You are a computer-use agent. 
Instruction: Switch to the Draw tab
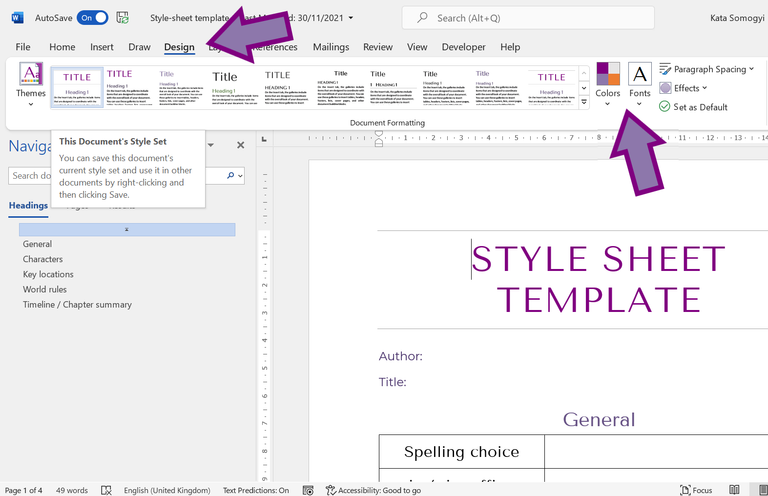click(x=139, y=47)
